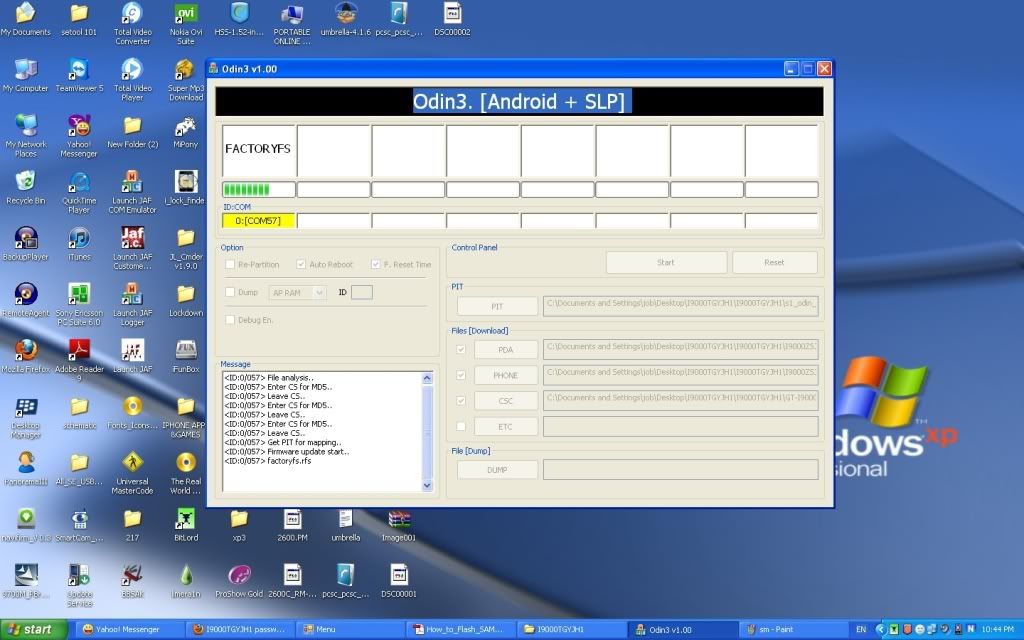Open the Windows Start menu
The height and width of the screenshot is (640, 1024).
click(x=33, y=630)
